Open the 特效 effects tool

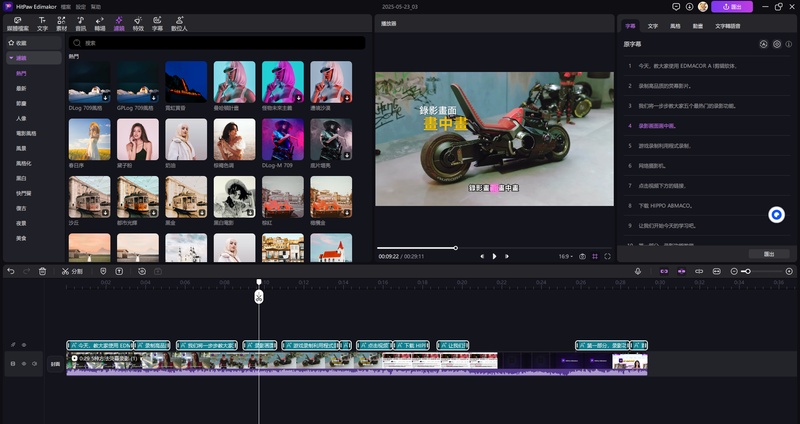pyautogui.click(x=138, y=24)
